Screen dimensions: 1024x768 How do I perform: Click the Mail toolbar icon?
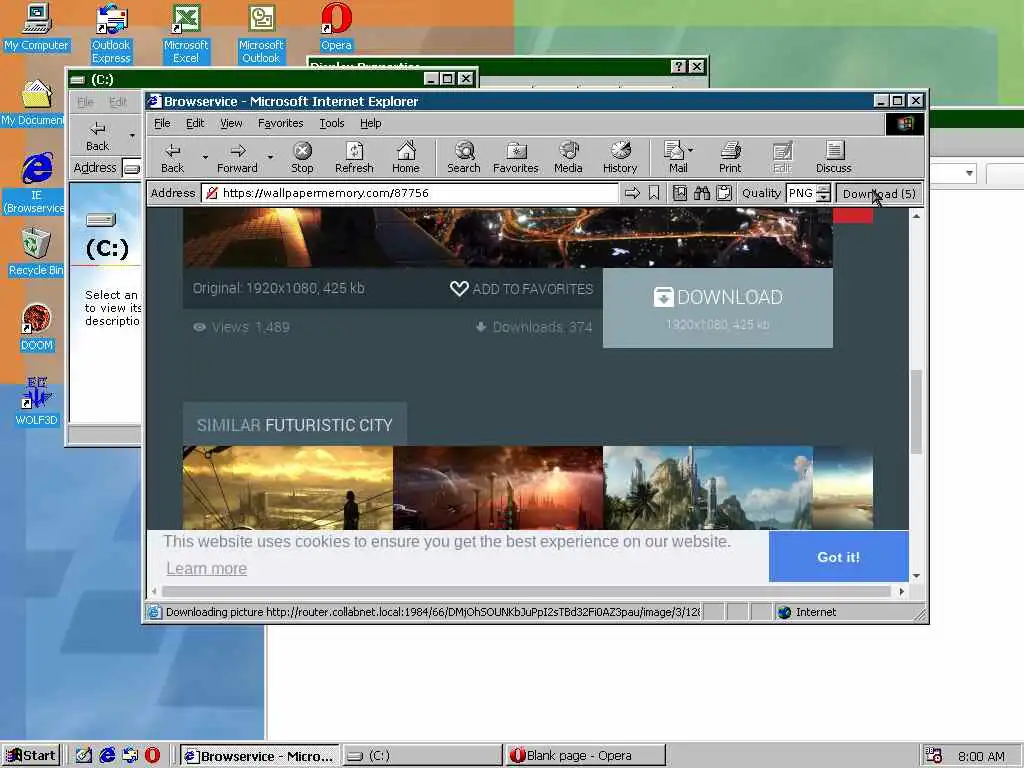tap(675, 157)
